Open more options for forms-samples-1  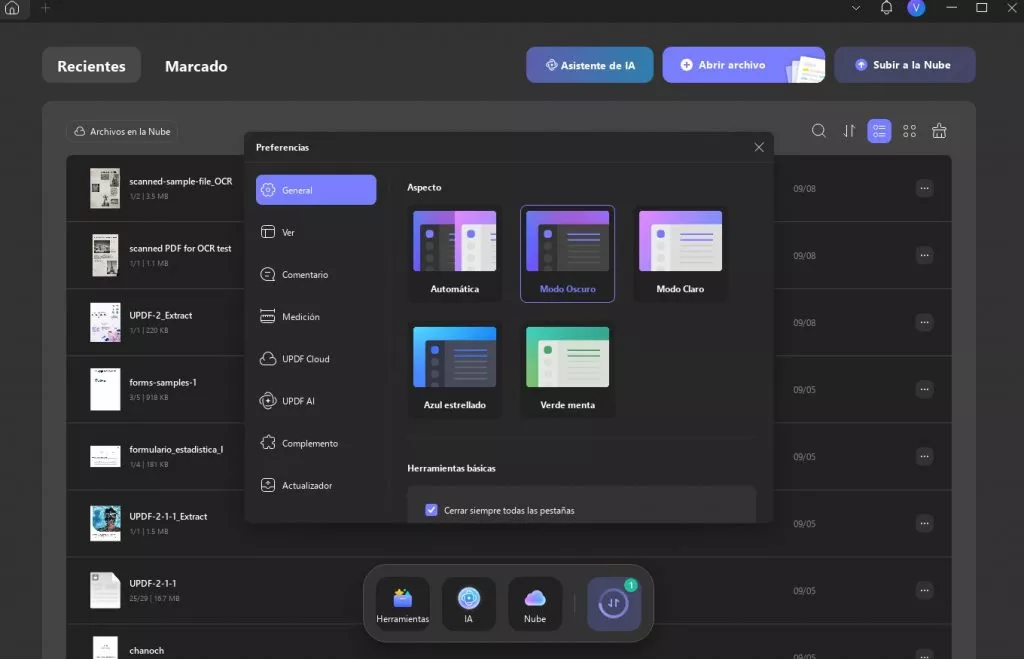point(924,389)
